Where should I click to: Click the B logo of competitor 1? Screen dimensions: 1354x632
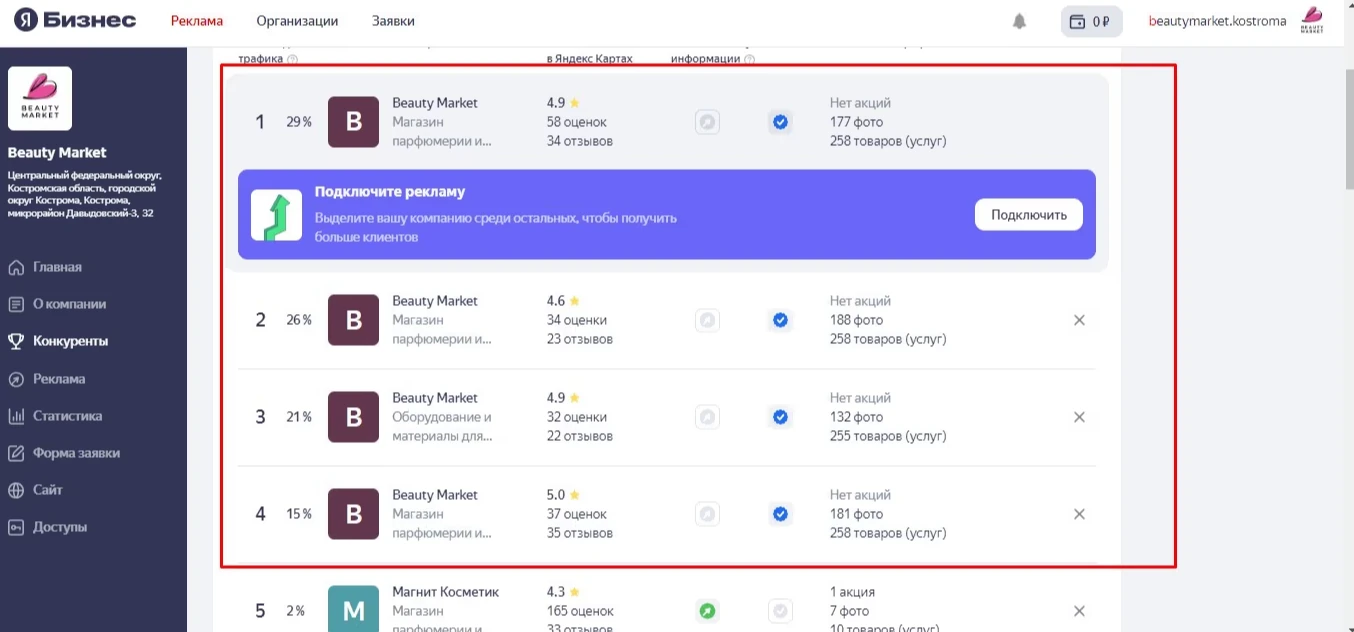pos(353,122)
